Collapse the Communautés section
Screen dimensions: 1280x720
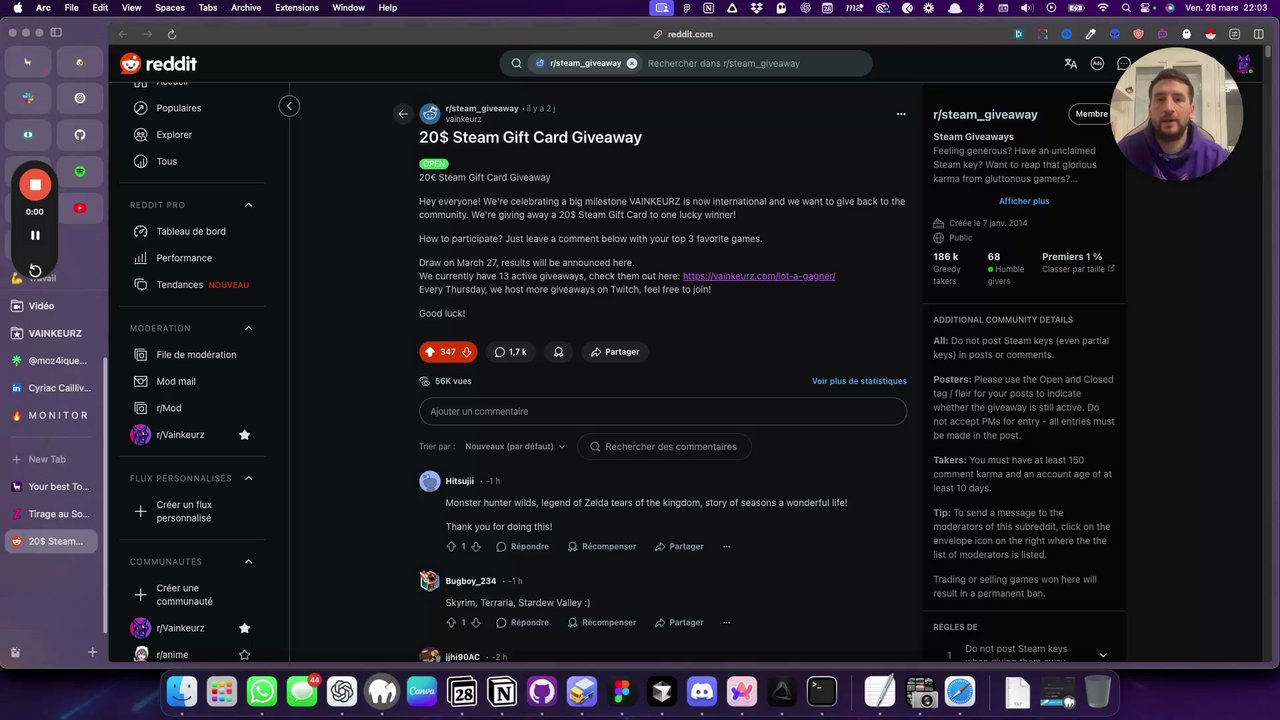249,562
